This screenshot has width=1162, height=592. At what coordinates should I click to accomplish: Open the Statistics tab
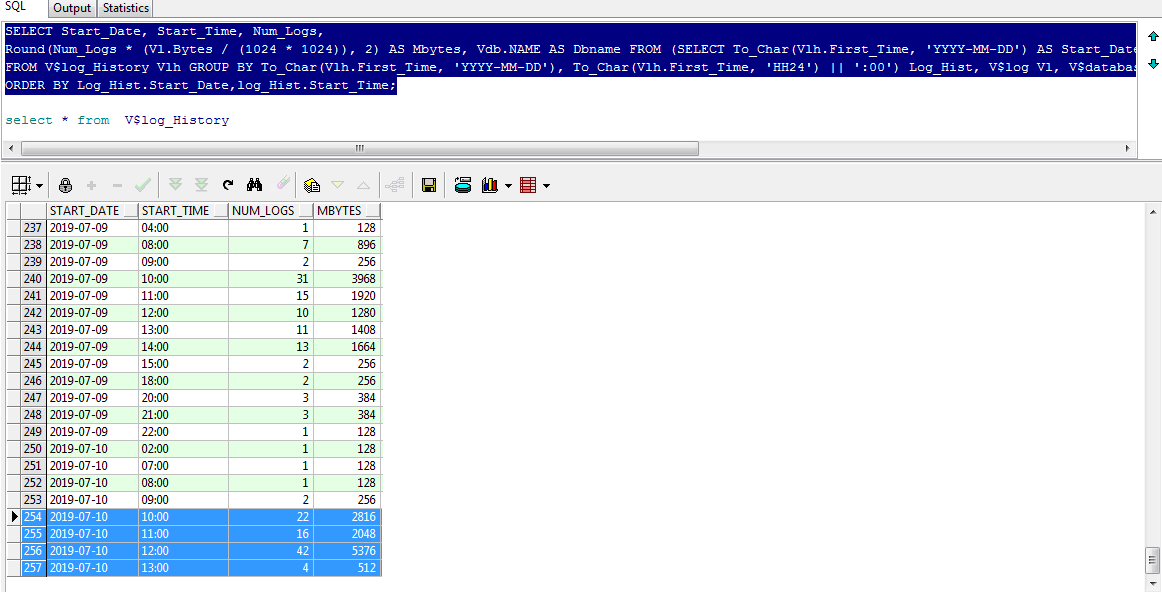coord(126,8)
